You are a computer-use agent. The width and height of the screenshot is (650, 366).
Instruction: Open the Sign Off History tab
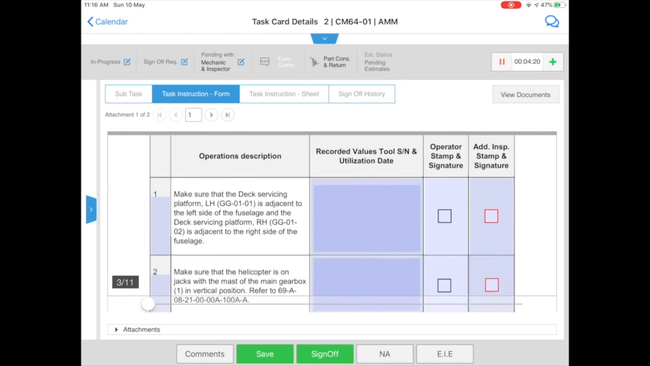[361, 94]
